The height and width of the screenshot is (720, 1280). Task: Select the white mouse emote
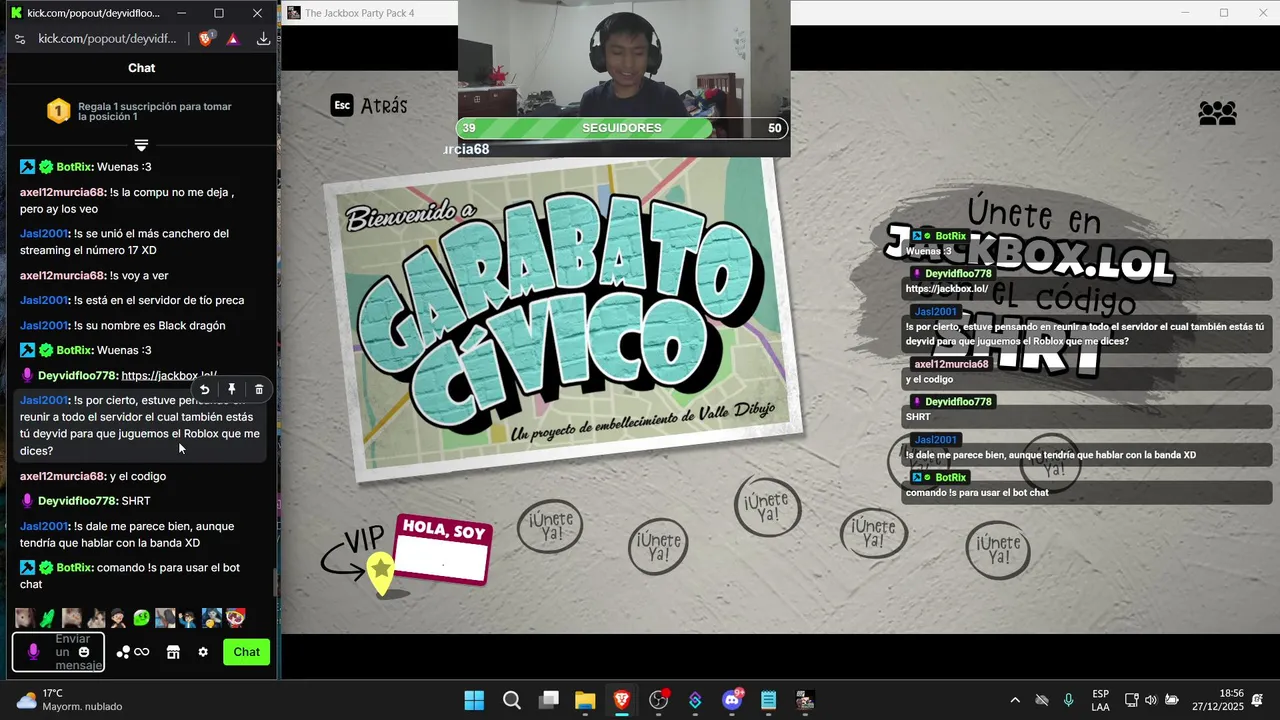[x=24, y=618]
